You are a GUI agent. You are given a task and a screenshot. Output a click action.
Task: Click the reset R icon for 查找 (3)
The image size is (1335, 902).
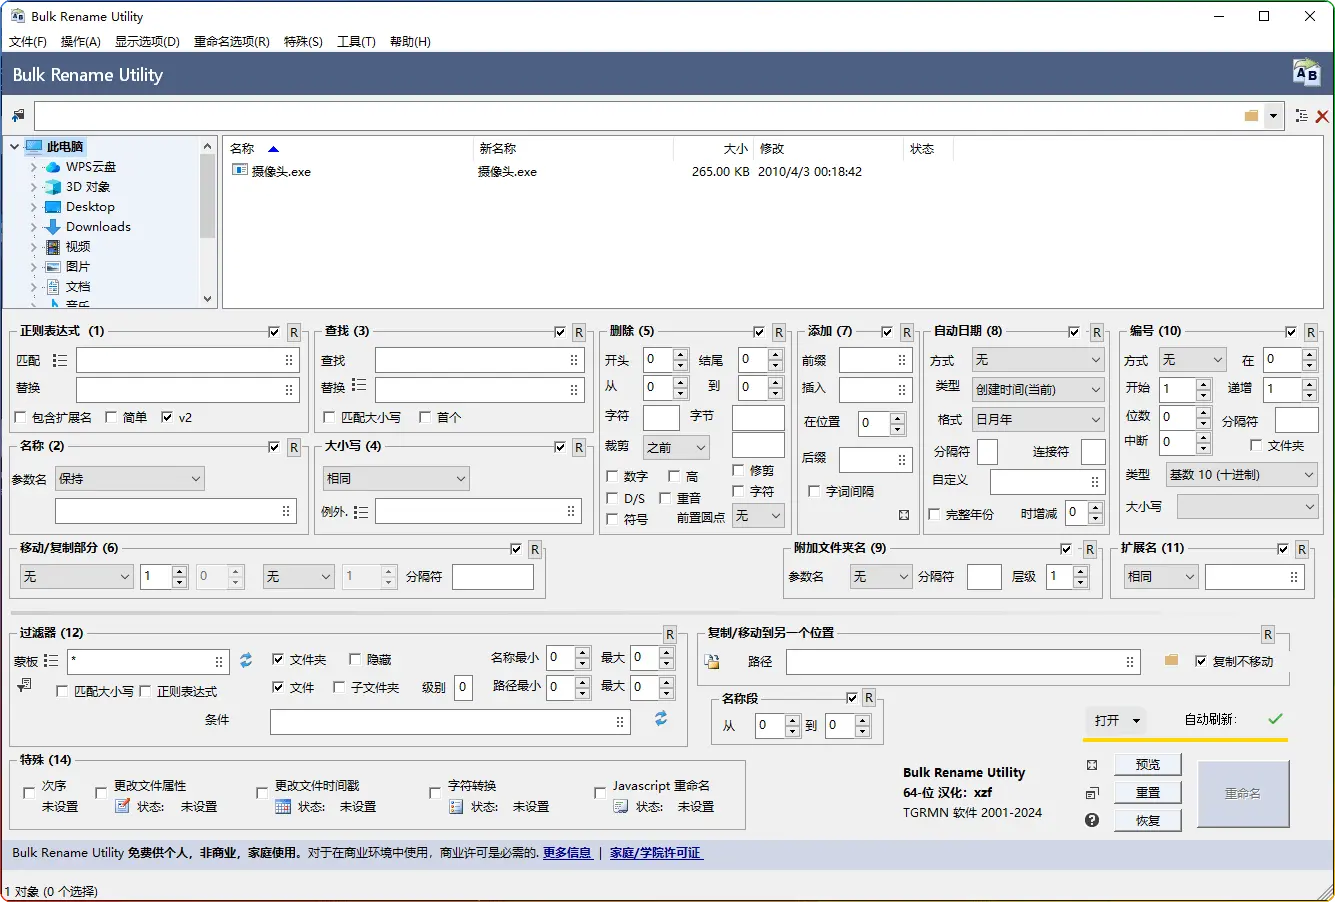pyautogui.click(x=579, y=332)
